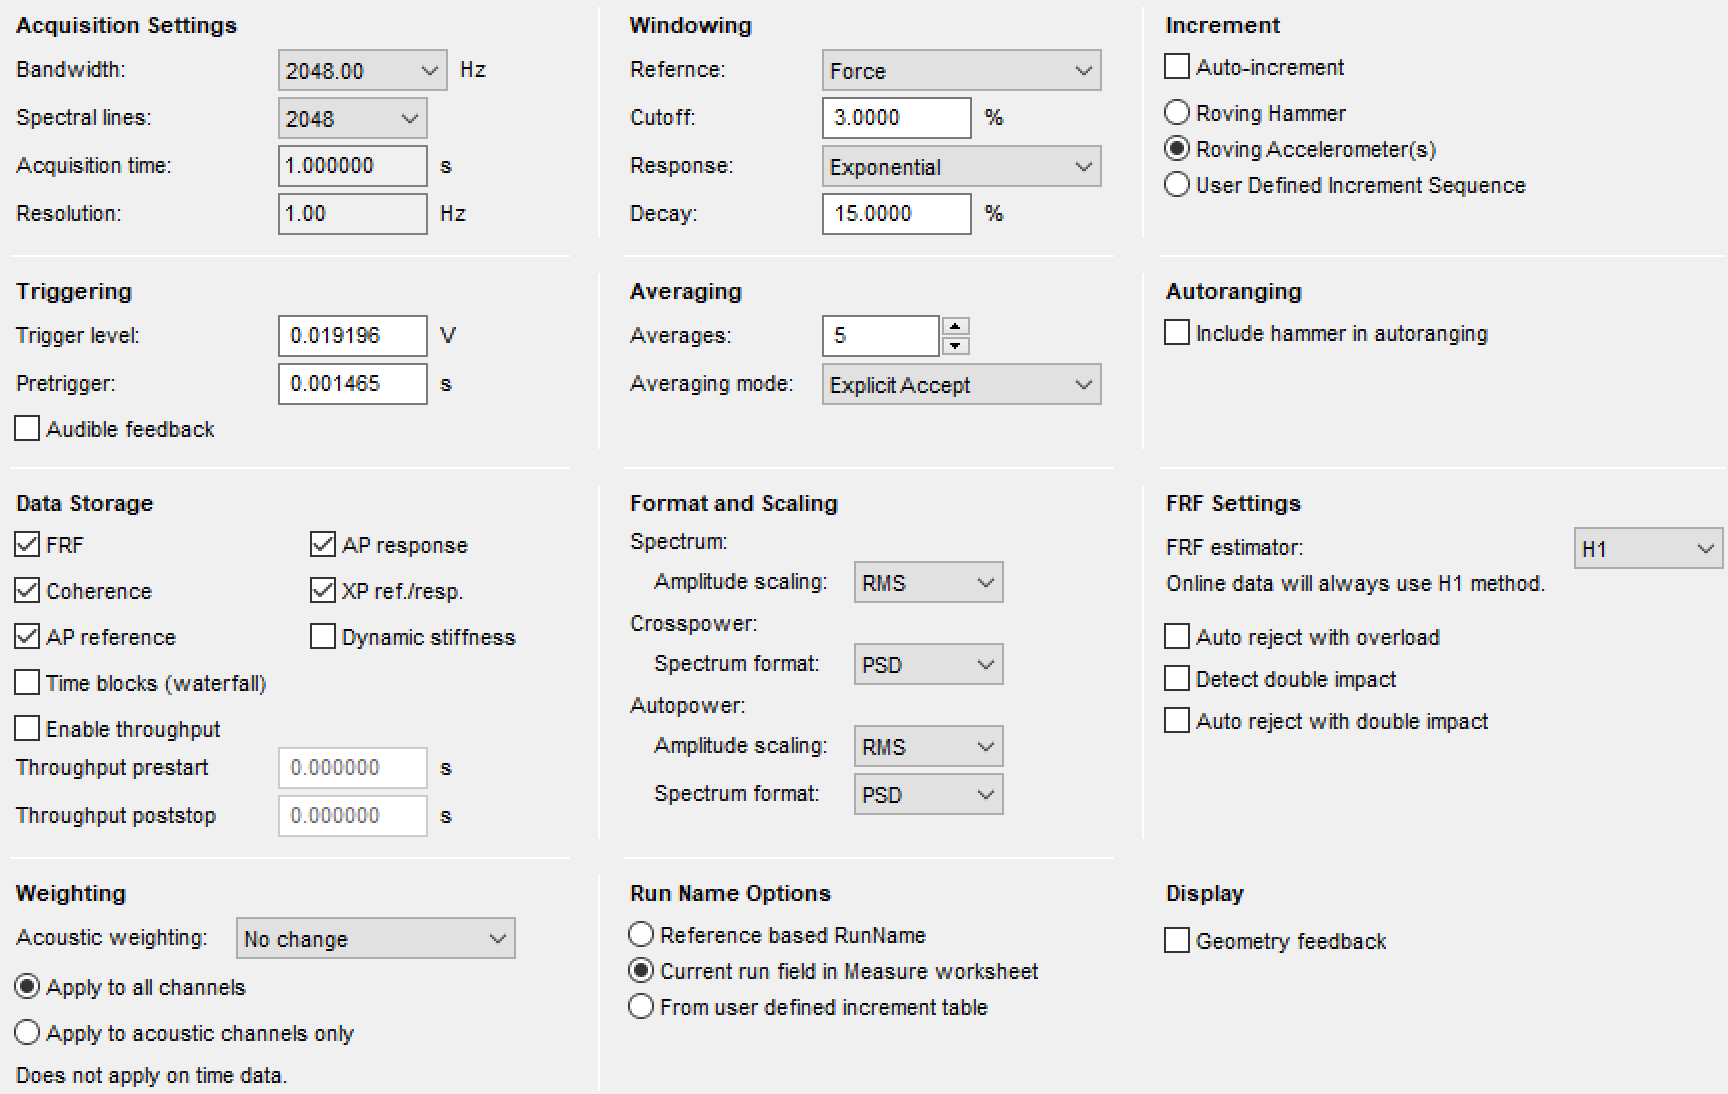Image resolution: width=1728 pixels, height=1094 pixels.
Task: Check the Enable throughput box
Action: [x=27, y=729]
